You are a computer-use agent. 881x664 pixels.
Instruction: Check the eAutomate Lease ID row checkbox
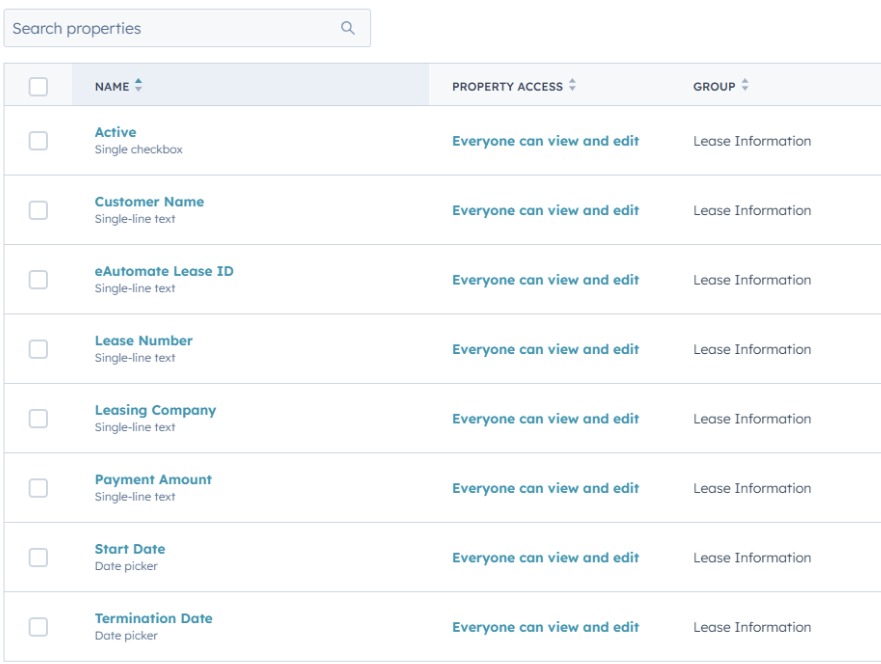[38, 279]
